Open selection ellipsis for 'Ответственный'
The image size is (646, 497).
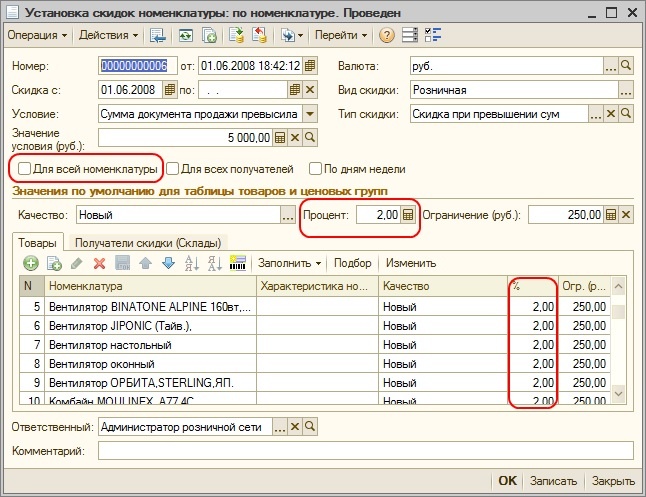[x=280, y=427]
